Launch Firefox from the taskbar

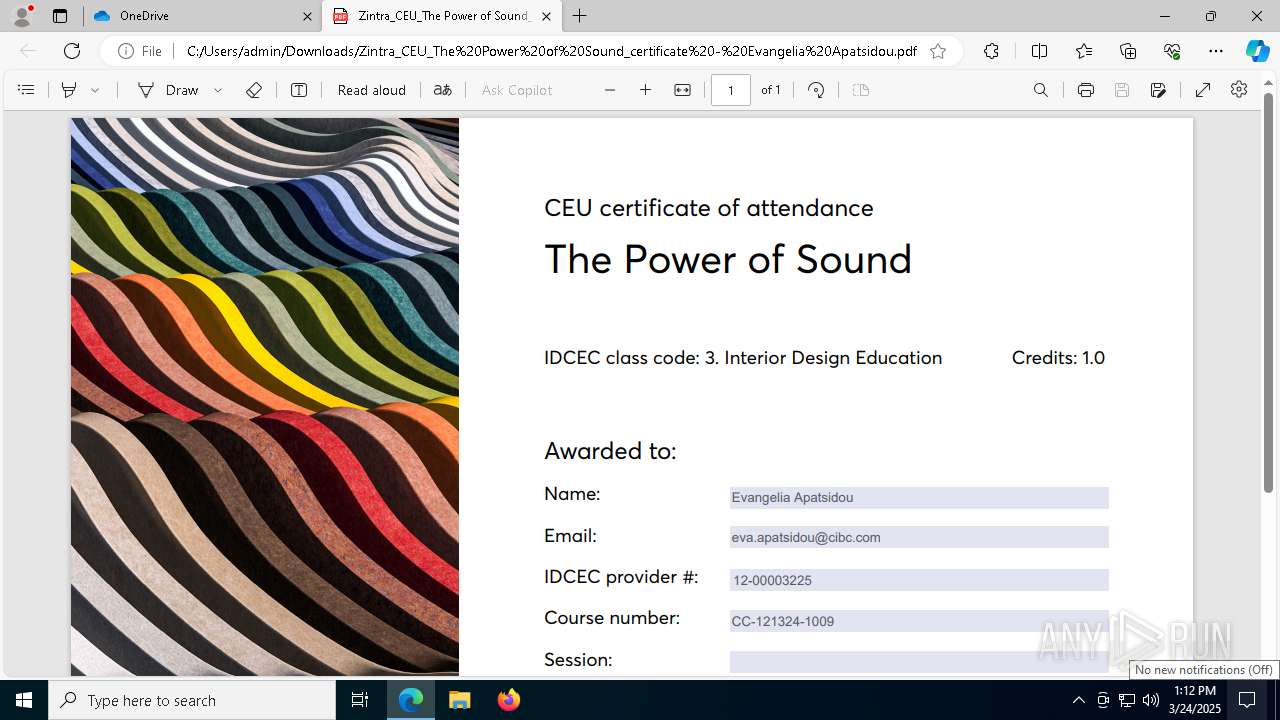tap(509, 700)
